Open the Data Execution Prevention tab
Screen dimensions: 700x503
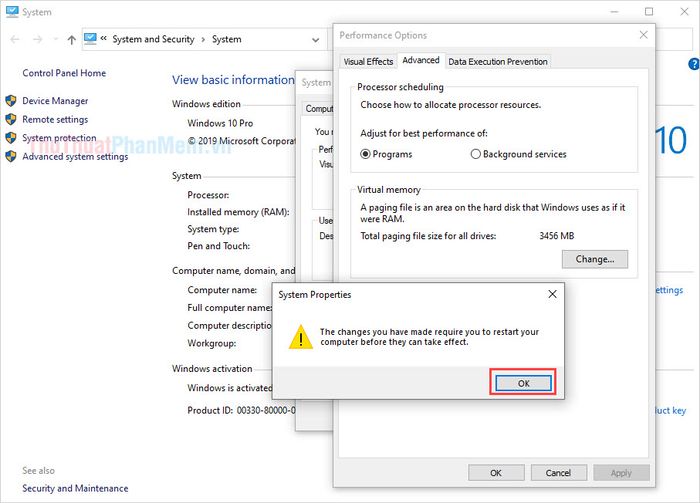(x=498, y=62)
